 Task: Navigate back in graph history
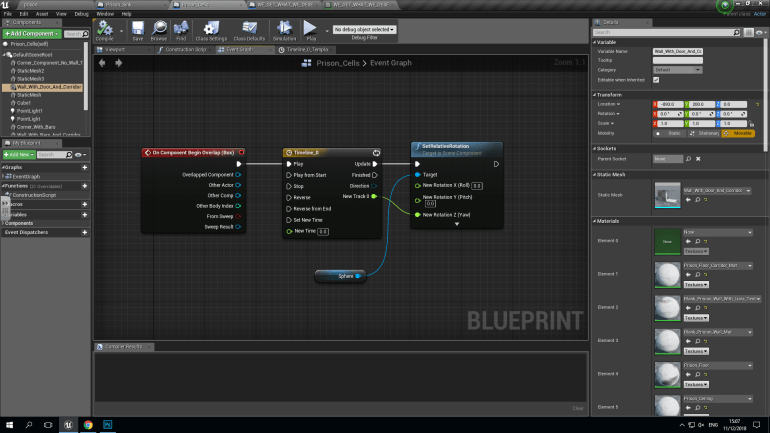click(102, 63)
